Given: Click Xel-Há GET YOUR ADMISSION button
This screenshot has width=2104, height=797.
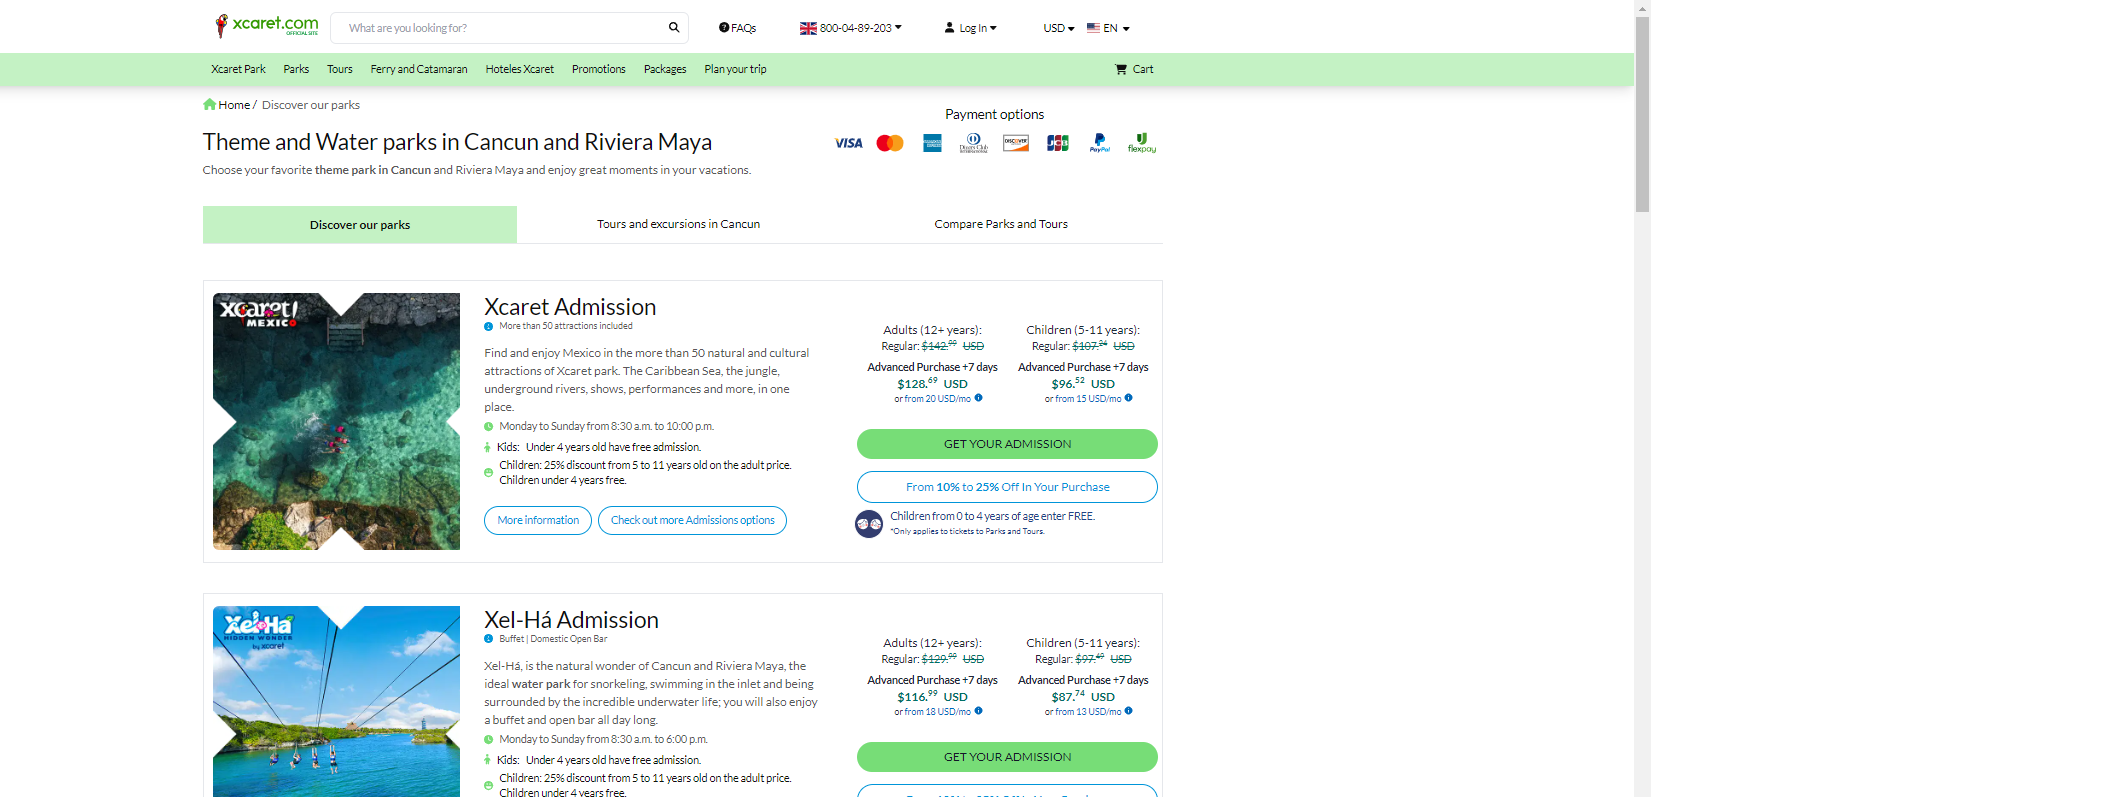Looking at the screenshot, I should [x=1007, y=757].
